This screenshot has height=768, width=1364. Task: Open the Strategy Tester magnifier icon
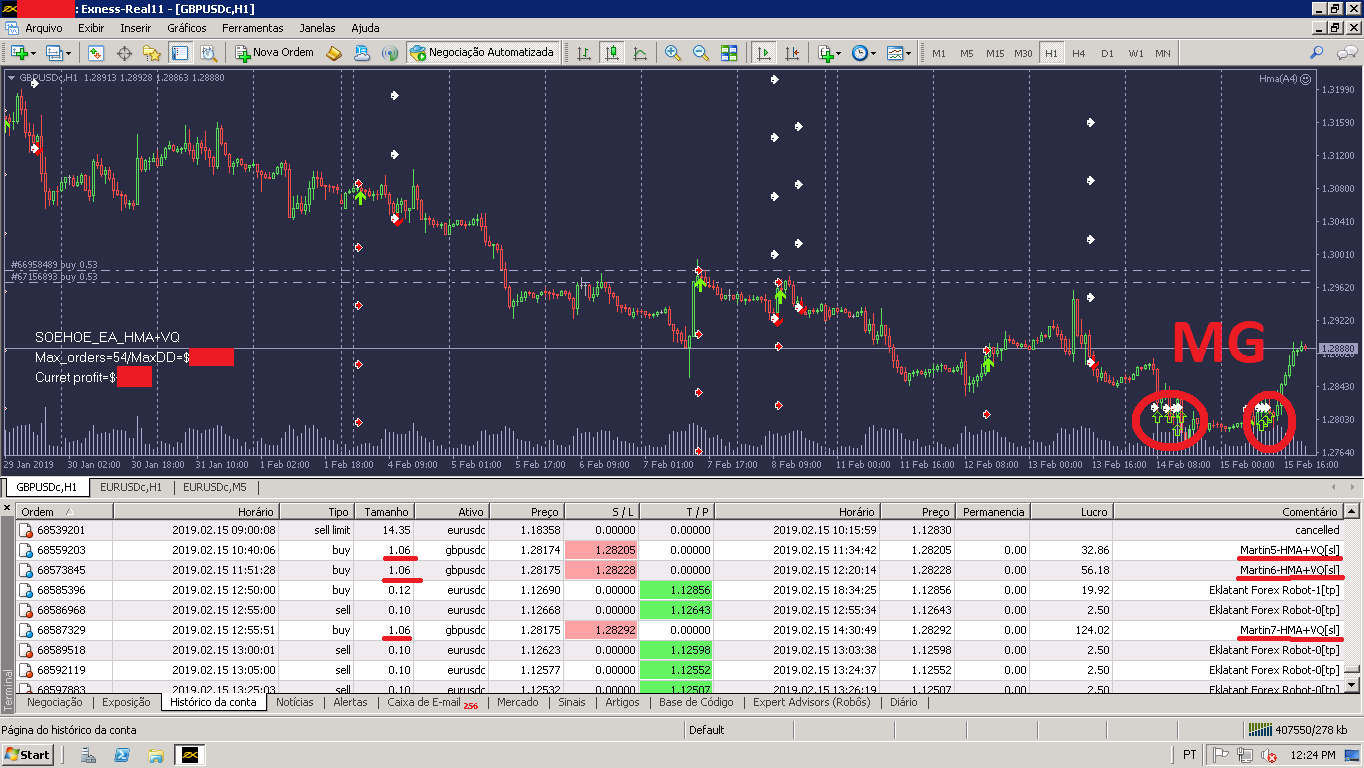pos(208,53)
